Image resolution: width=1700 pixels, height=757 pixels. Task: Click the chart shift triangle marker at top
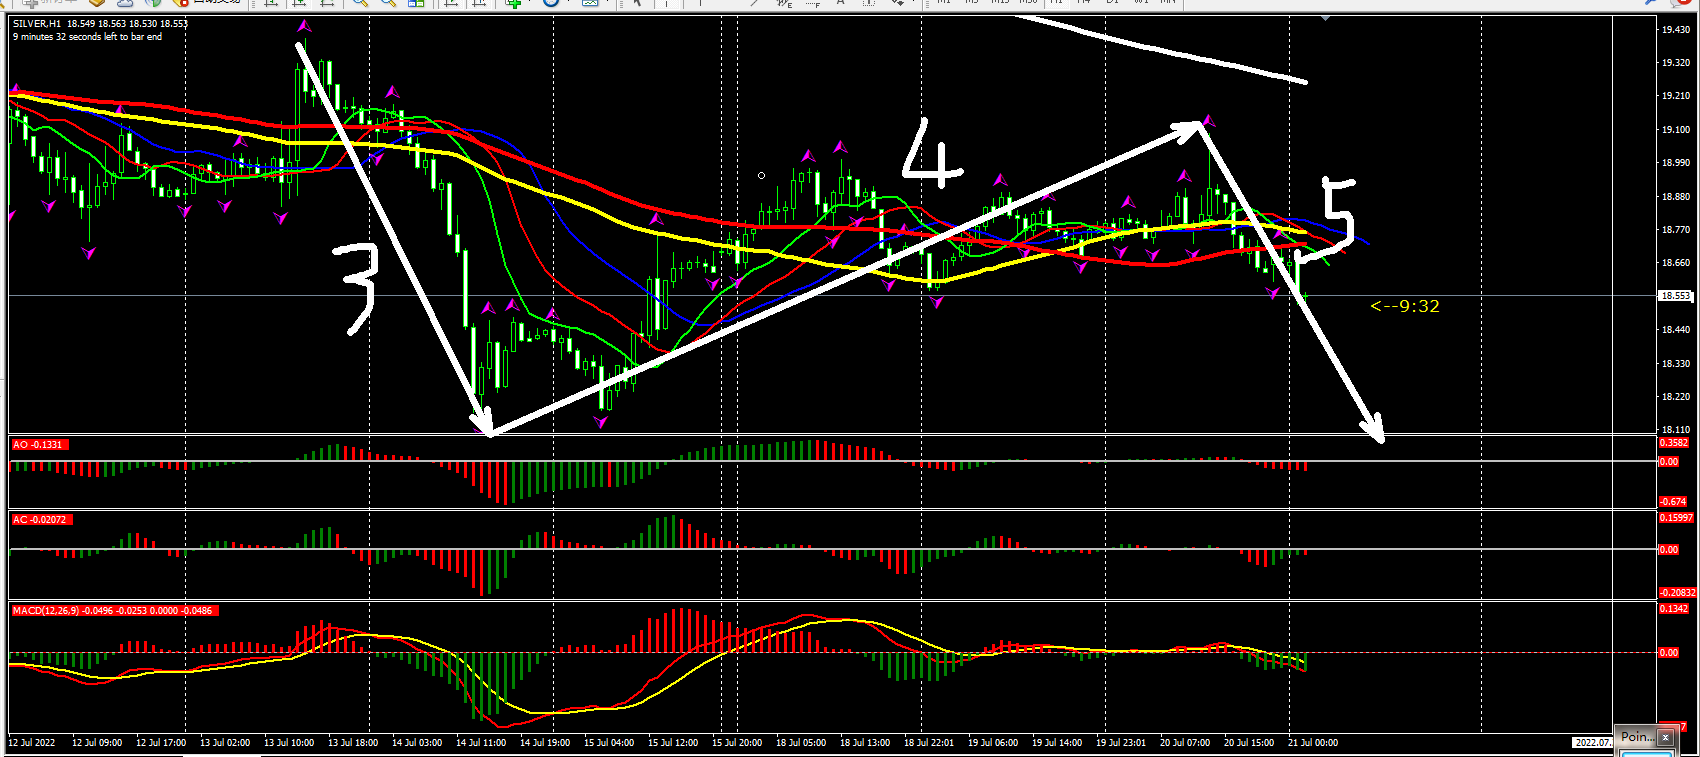1325,18
